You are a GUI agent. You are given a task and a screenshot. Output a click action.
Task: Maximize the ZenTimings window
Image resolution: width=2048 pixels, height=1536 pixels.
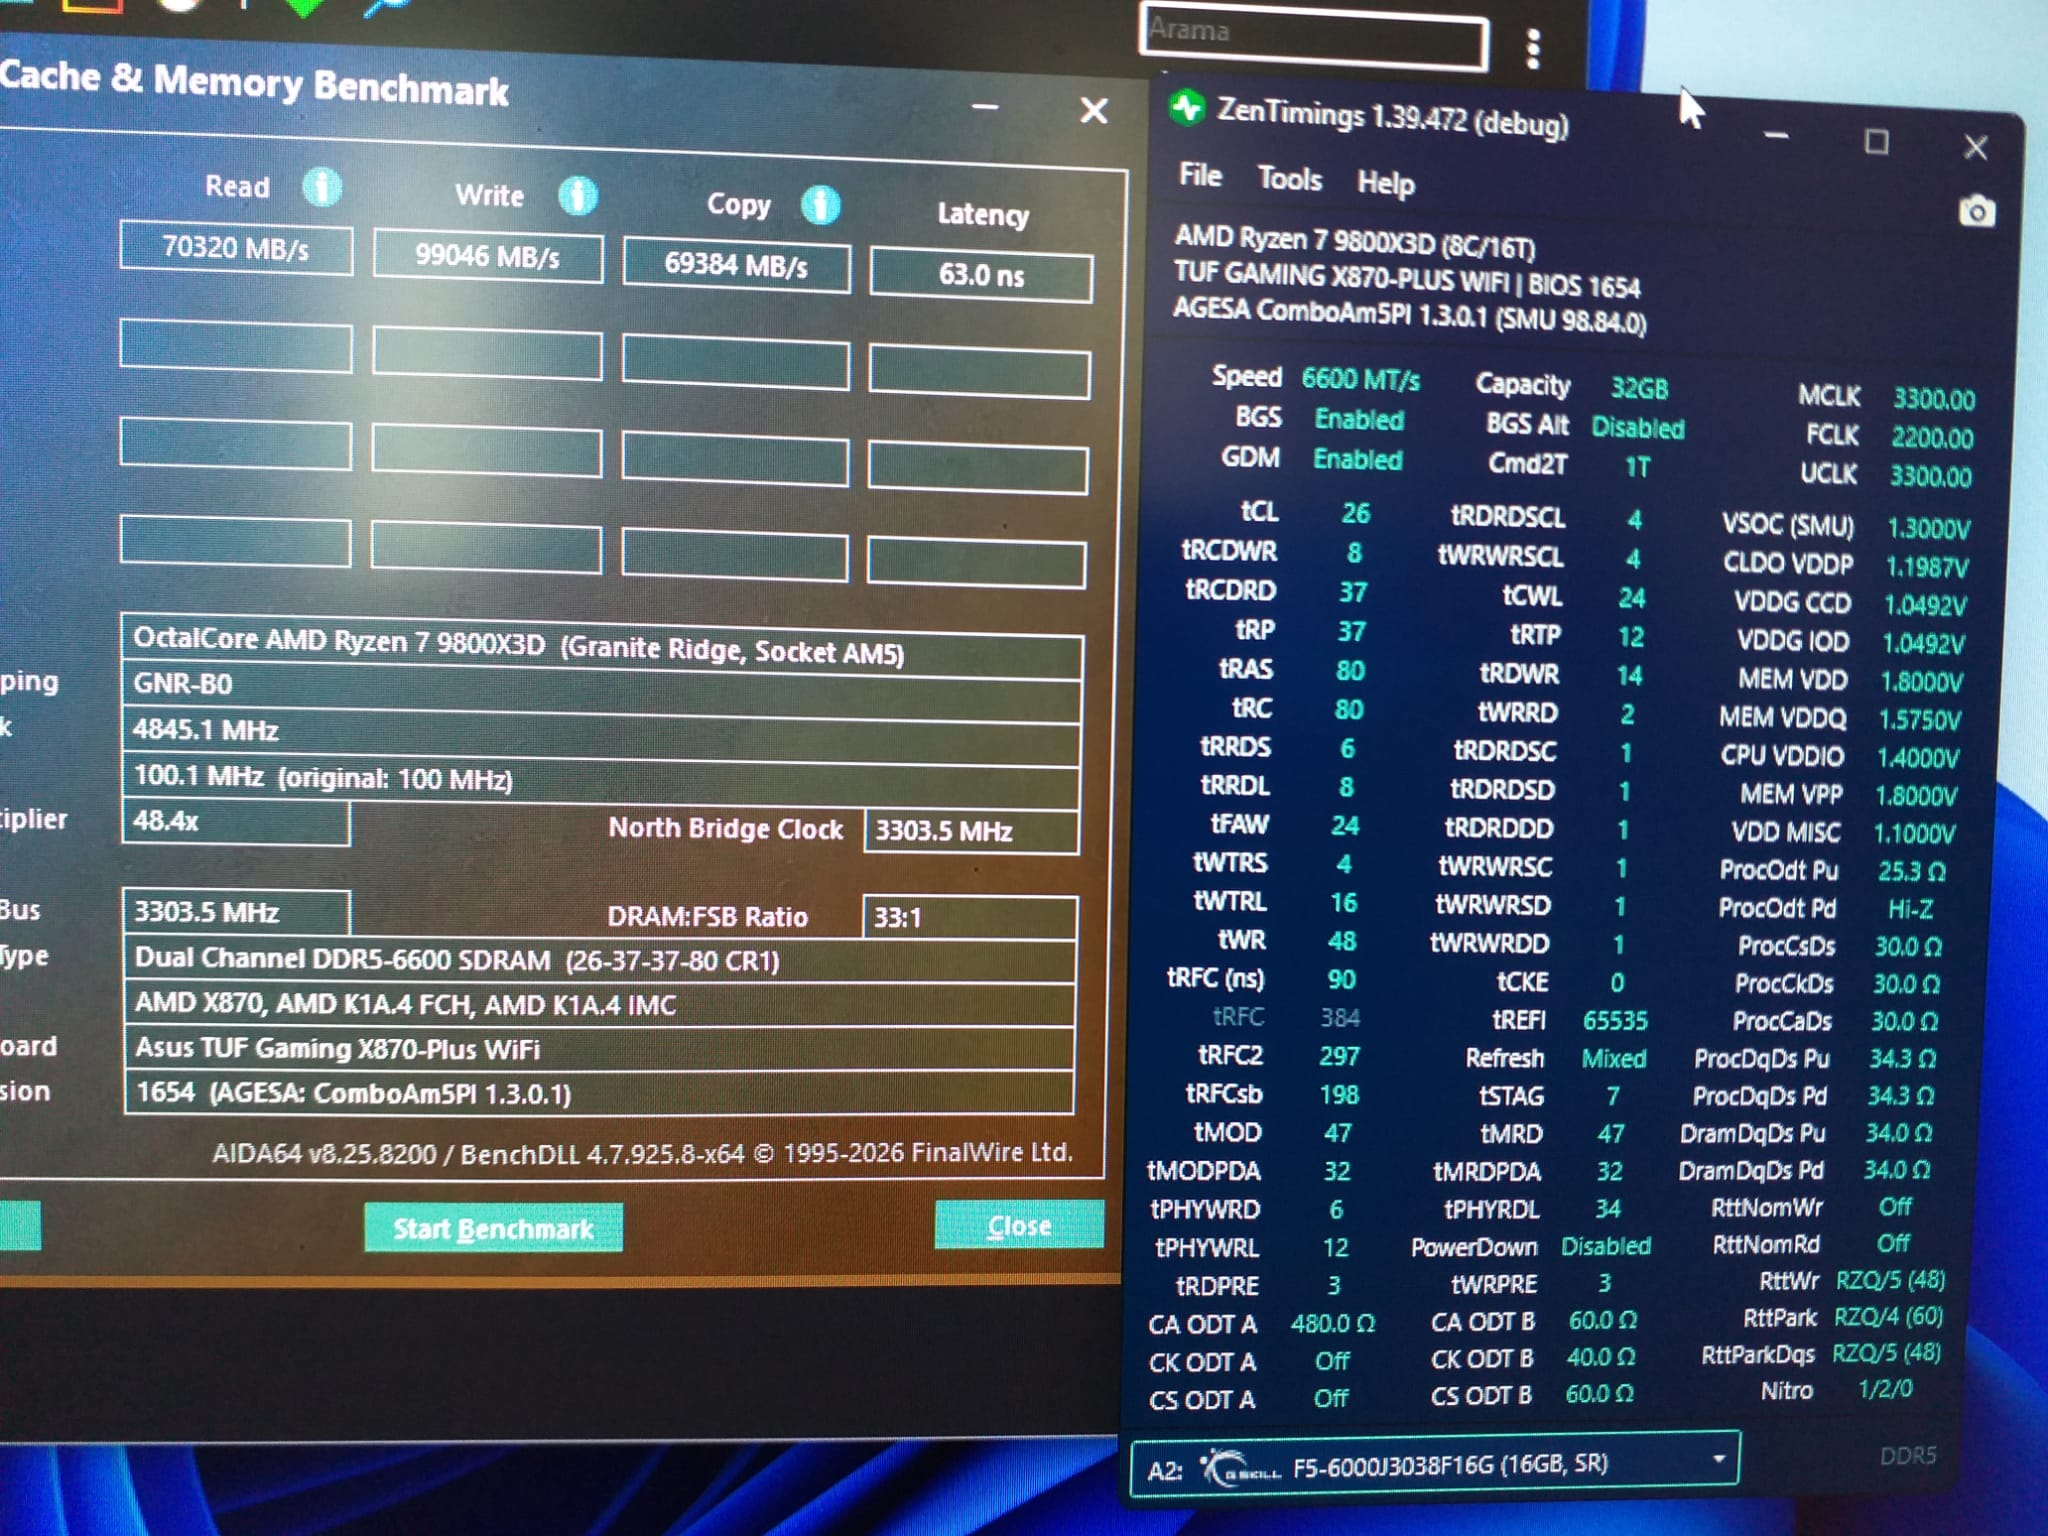1877,142
